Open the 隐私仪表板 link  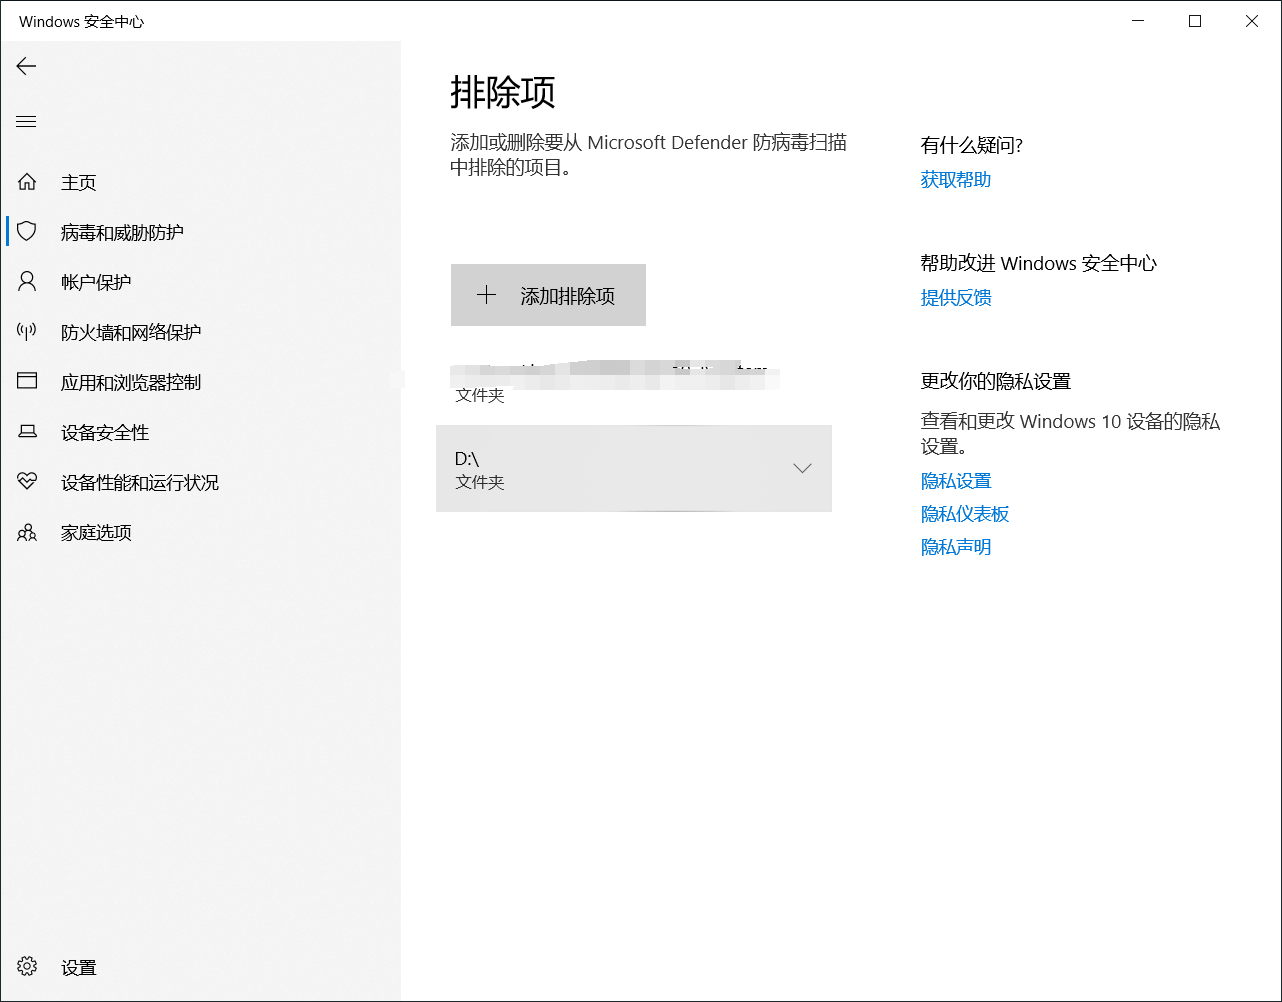965,514
